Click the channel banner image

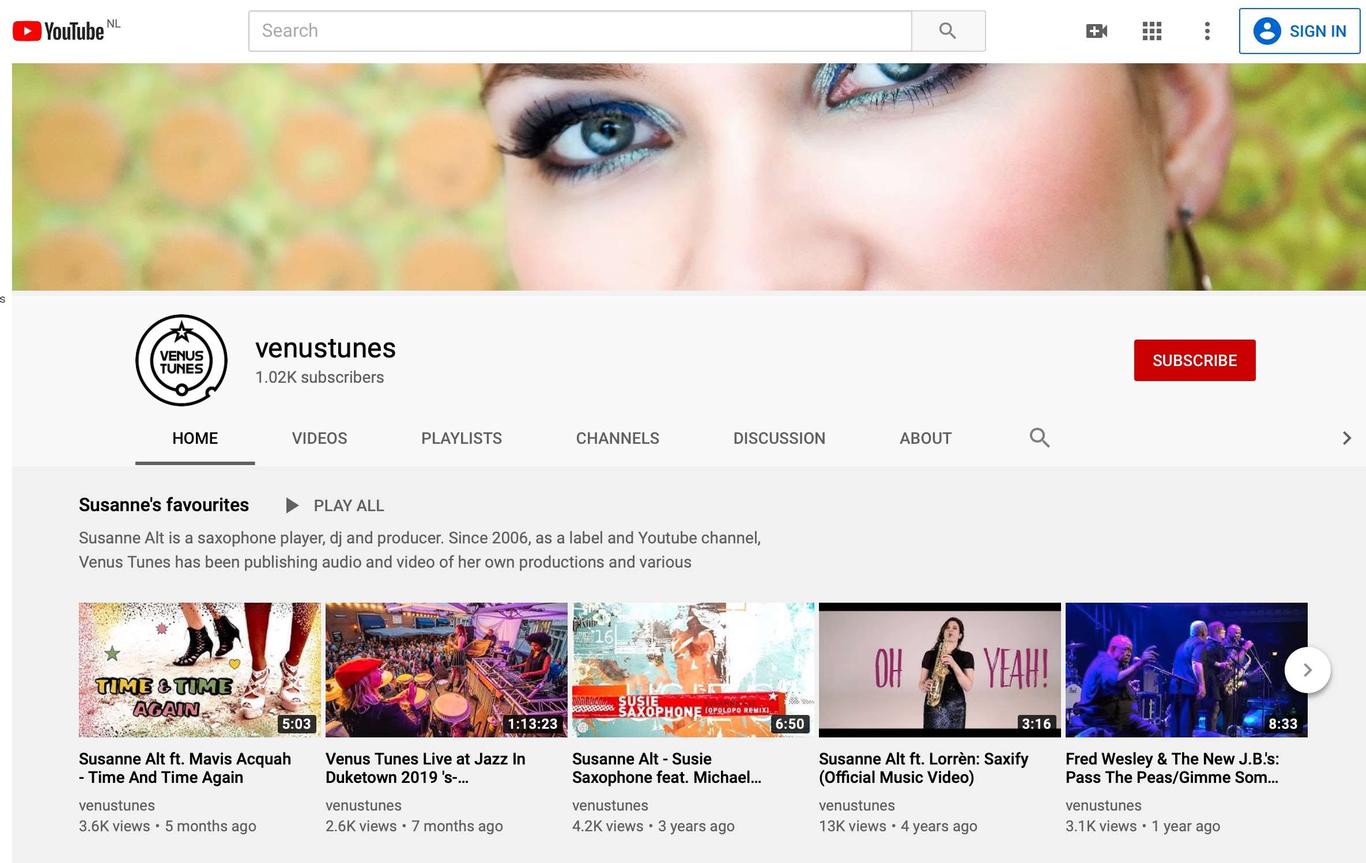(689, 177)
